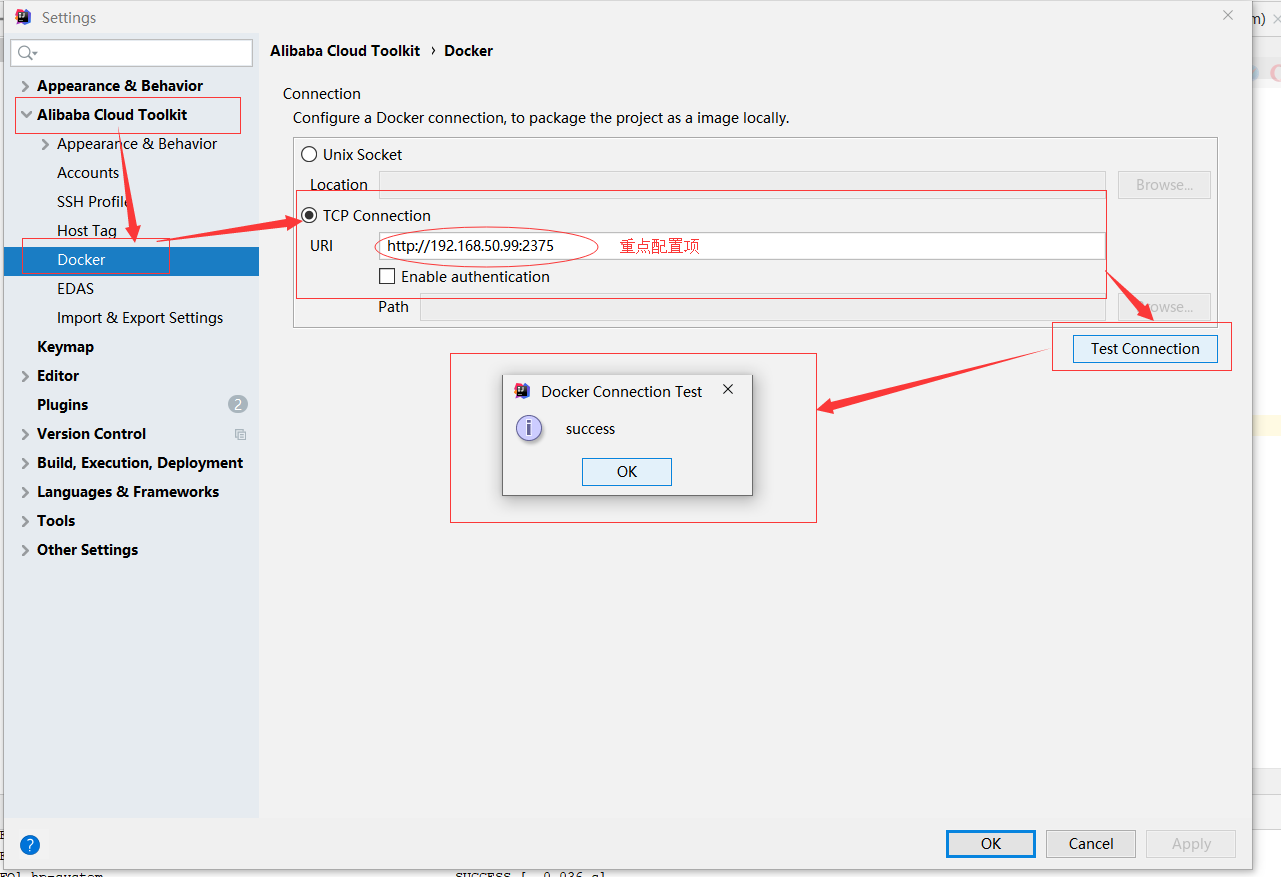Select the Unix Socket radio button
Image resolution: width=1281 pixels, height=877 pixels.
[309, 155]
